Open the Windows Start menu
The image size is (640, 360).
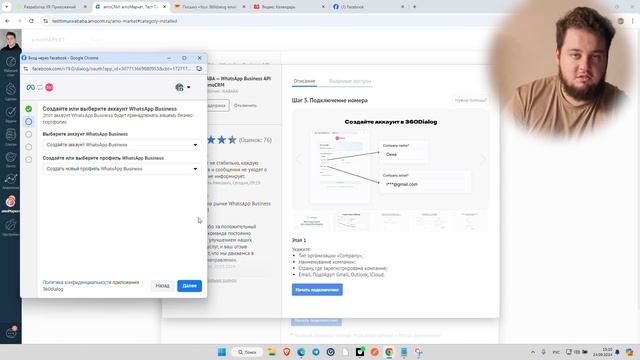click(222, 352)
